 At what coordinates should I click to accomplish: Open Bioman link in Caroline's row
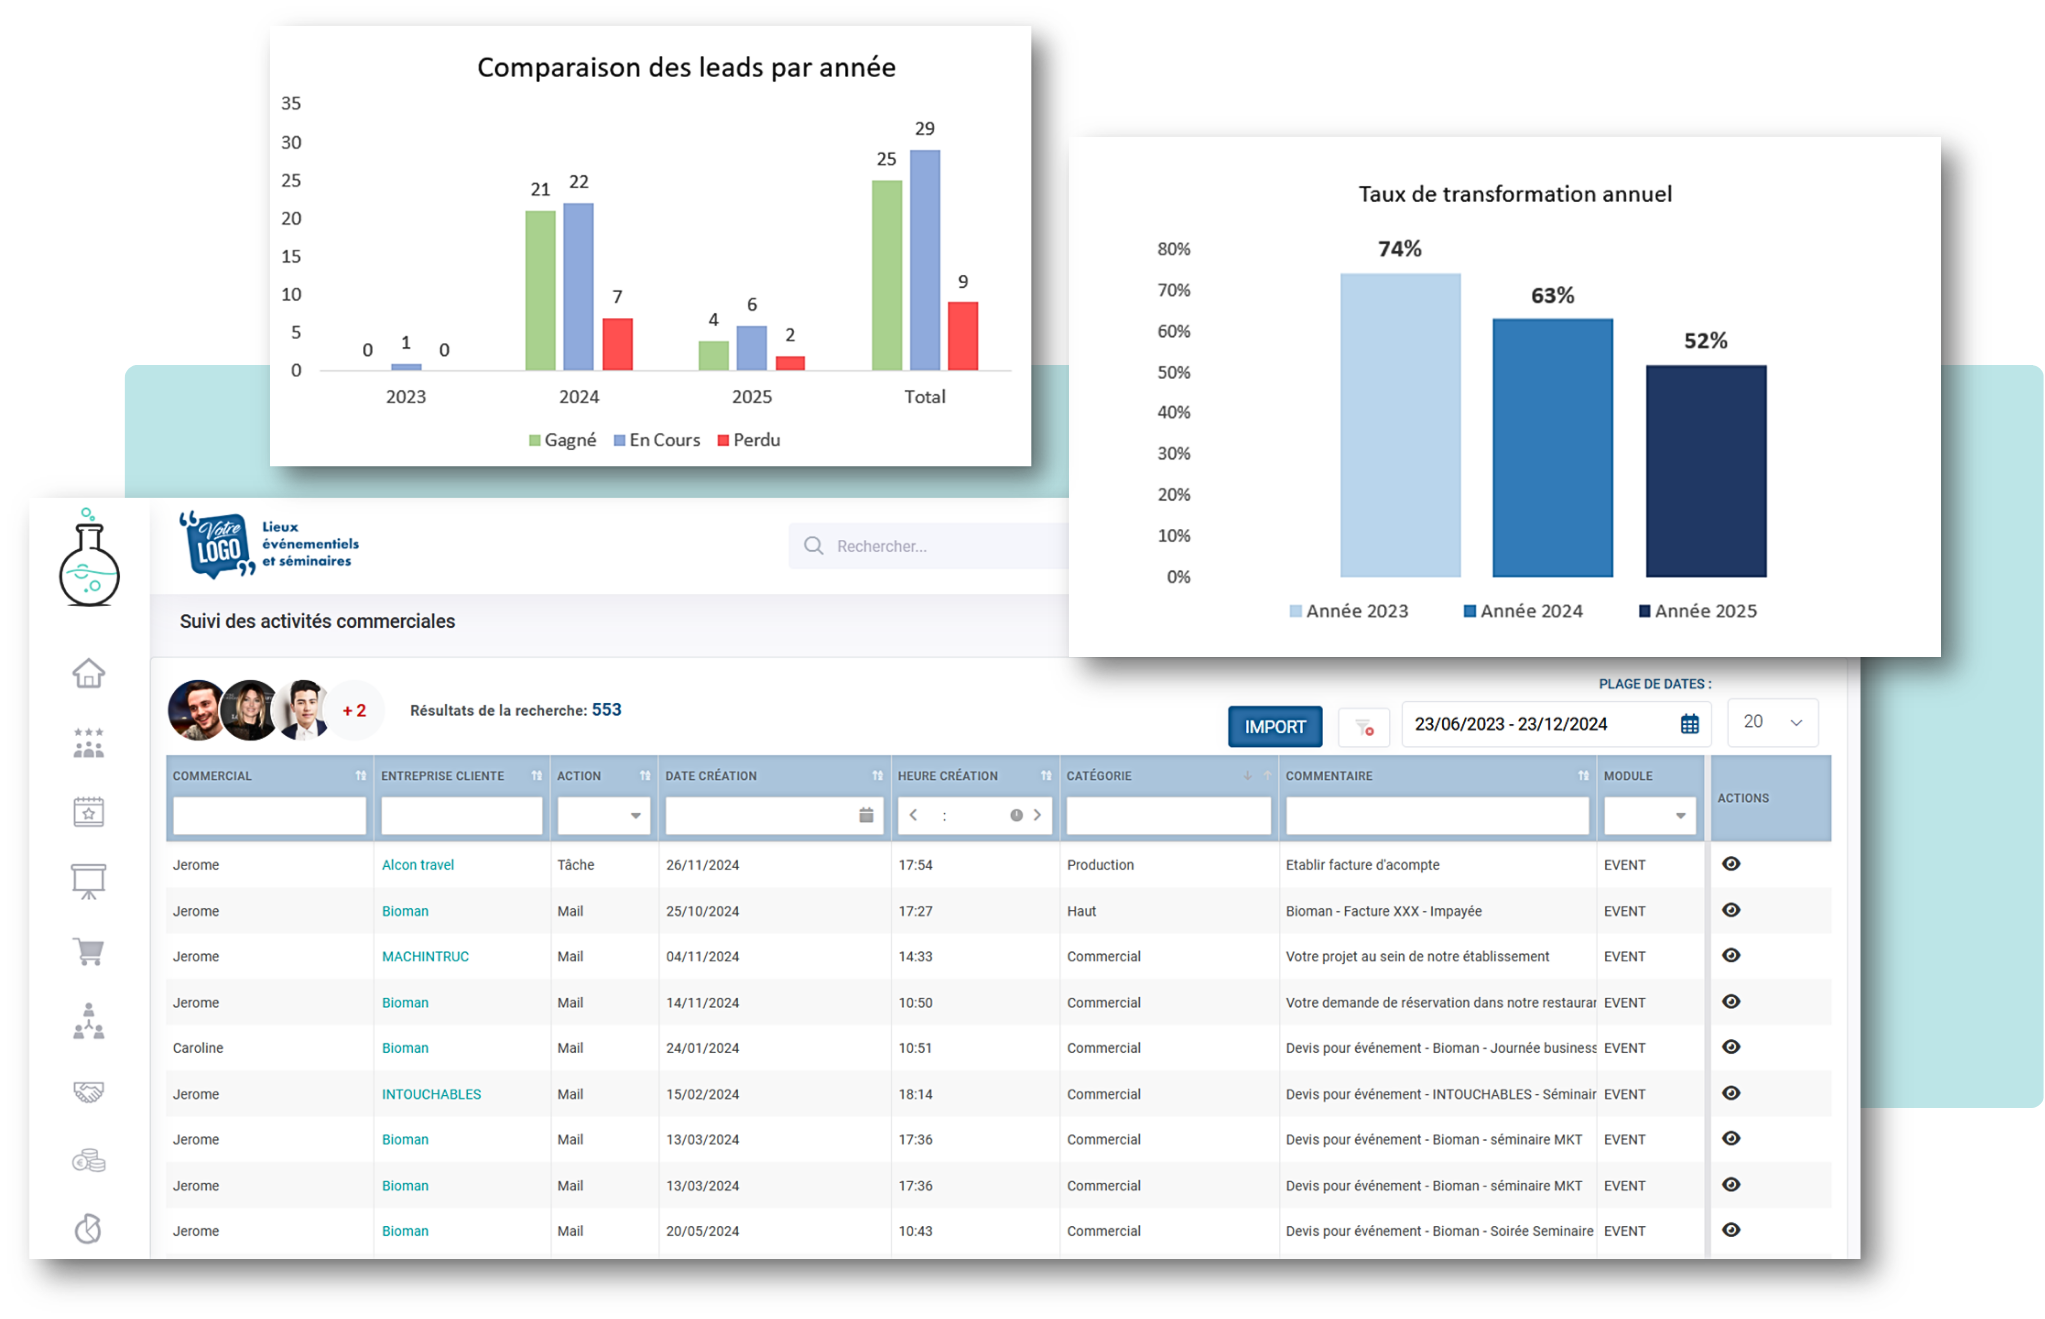pyautogui.click(x=405, y=1048)
